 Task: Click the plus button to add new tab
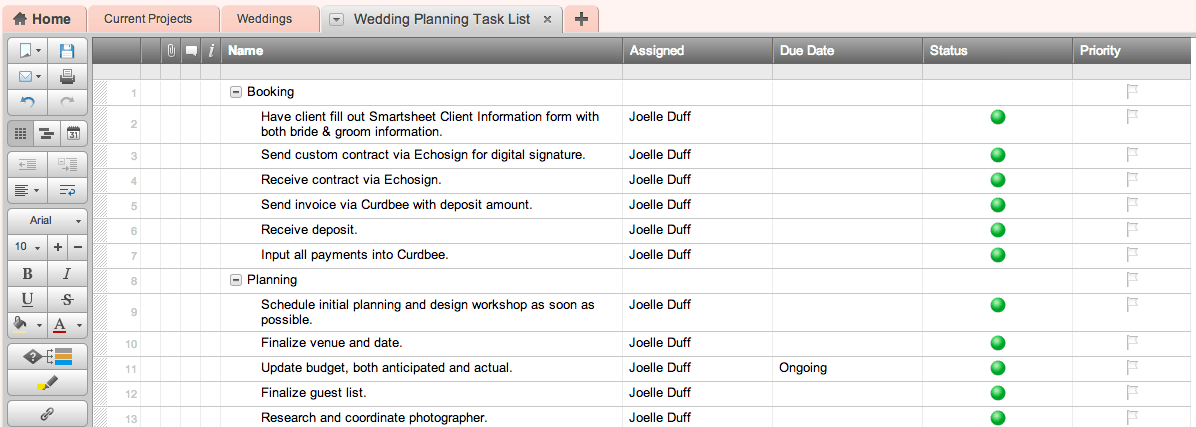(581, 19)
